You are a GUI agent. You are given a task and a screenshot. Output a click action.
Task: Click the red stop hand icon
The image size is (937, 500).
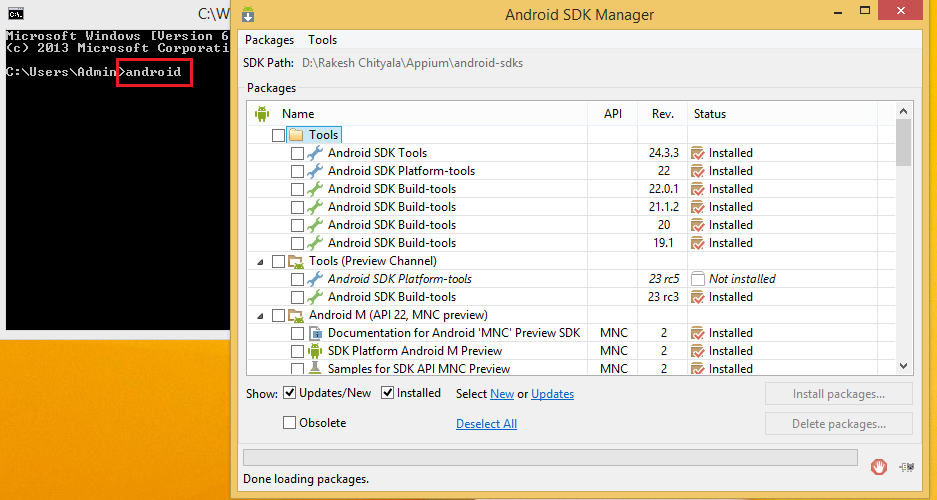tap(878, 467)
